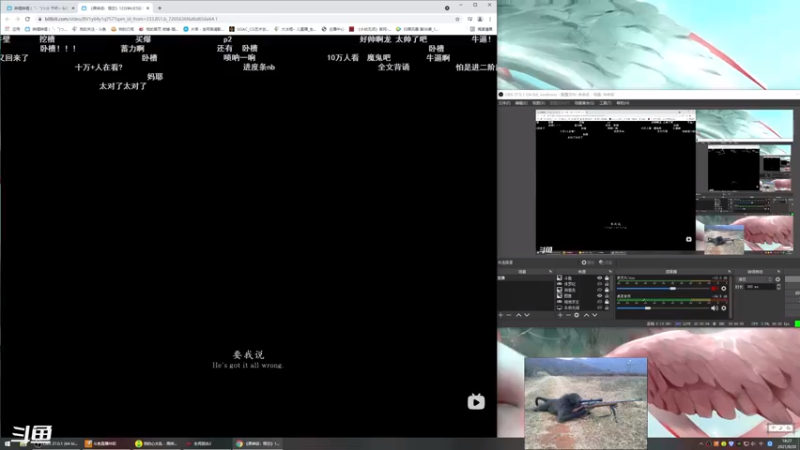Open Chrome's three-dot menu
Viewport: 800px width, 450px height.
tap(490, 19)
